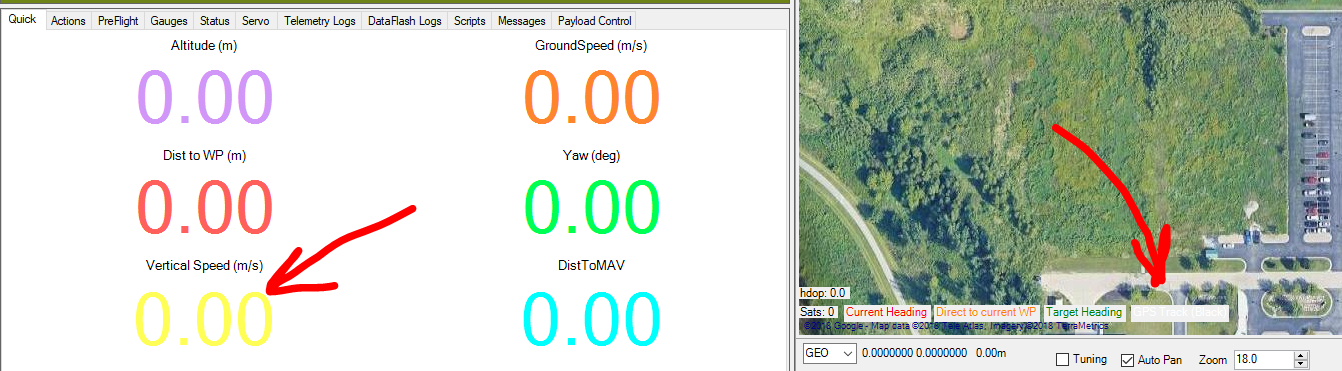Viewport: 1342px width, 371px height.
Task: Select the Servo tab
Action: [255, 20]
